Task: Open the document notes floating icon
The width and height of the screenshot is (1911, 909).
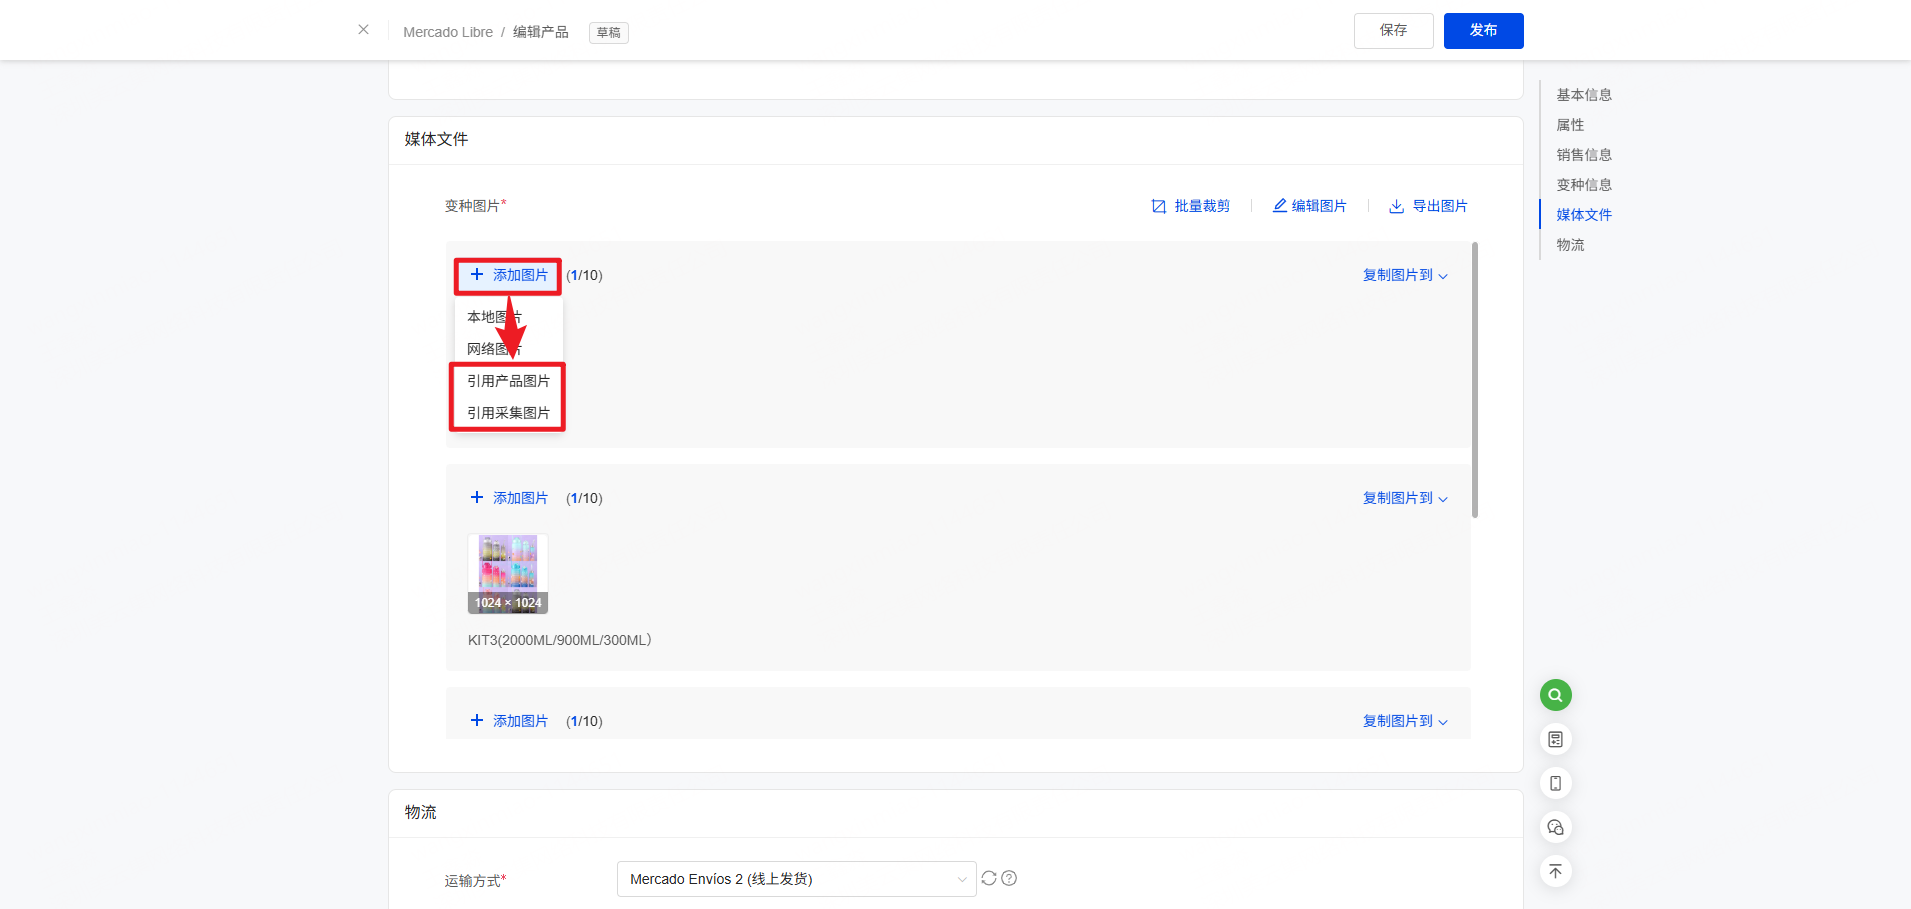Action: tap(1555, 739)
